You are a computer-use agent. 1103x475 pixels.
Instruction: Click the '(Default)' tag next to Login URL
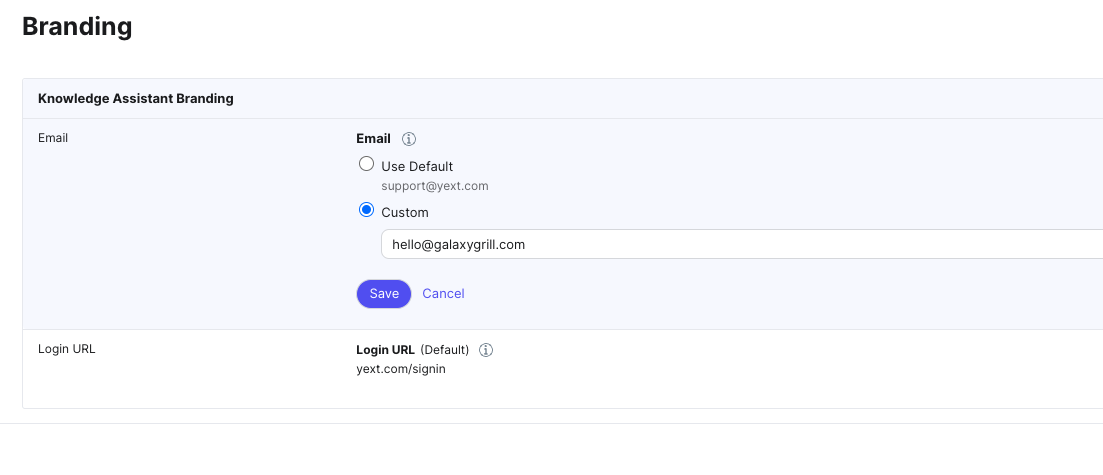tap(444, 350)
